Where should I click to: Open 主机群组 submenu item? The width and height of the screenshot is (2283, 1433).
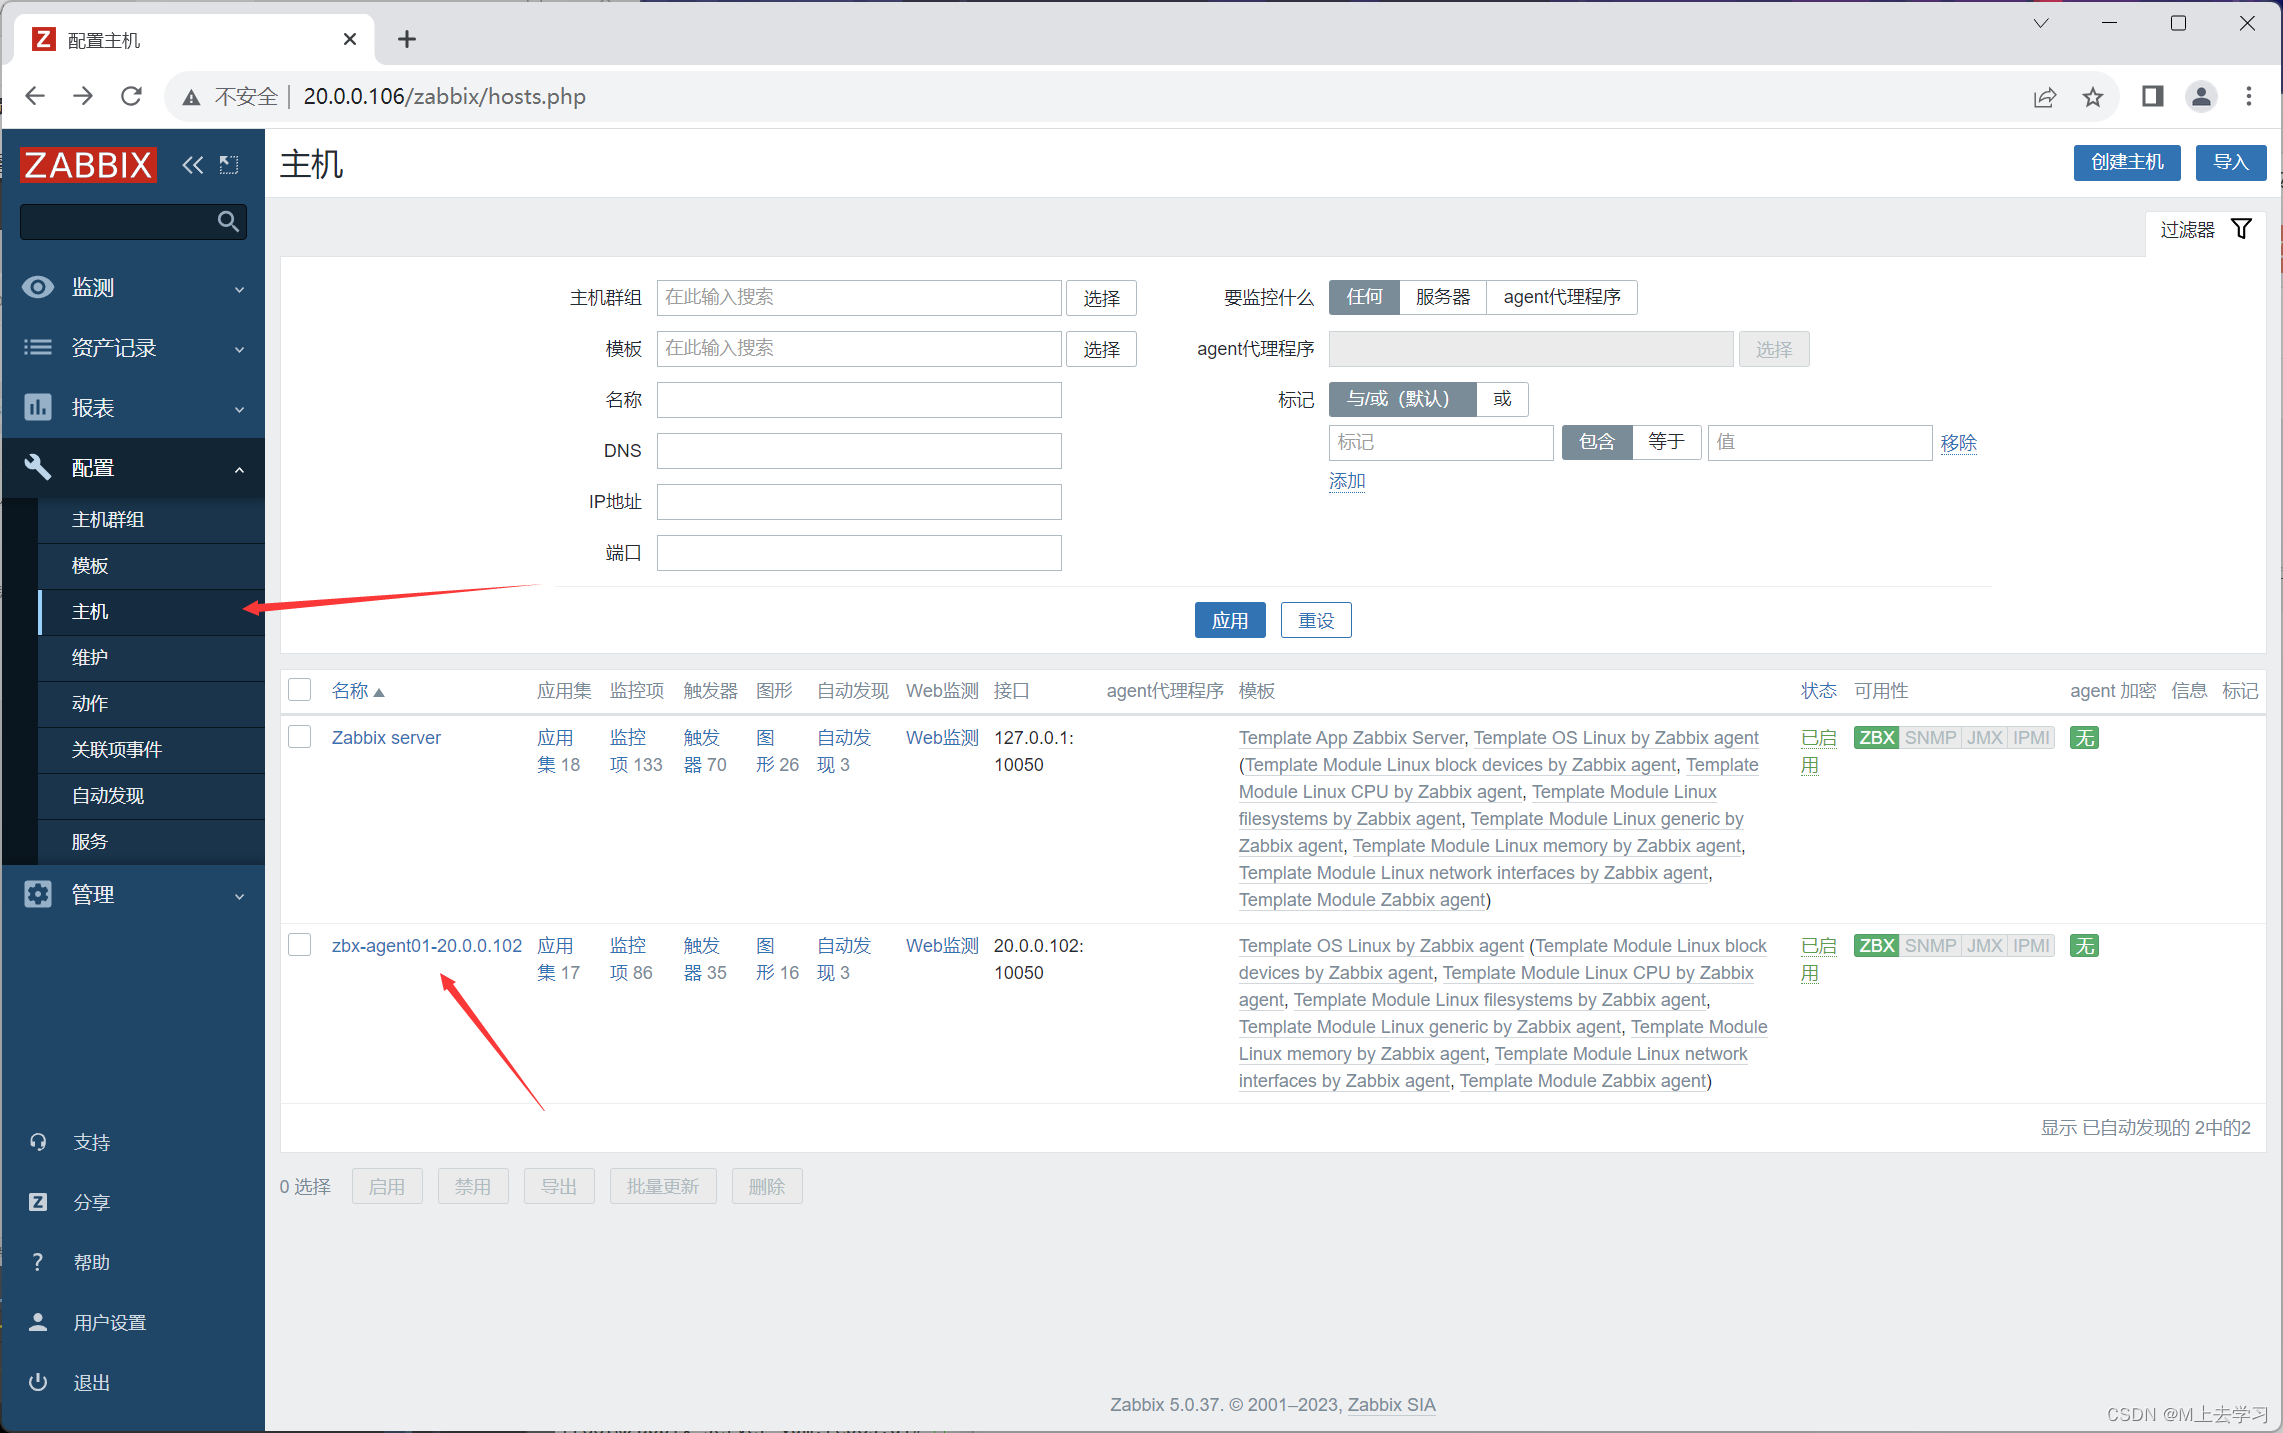coord(151,520)
